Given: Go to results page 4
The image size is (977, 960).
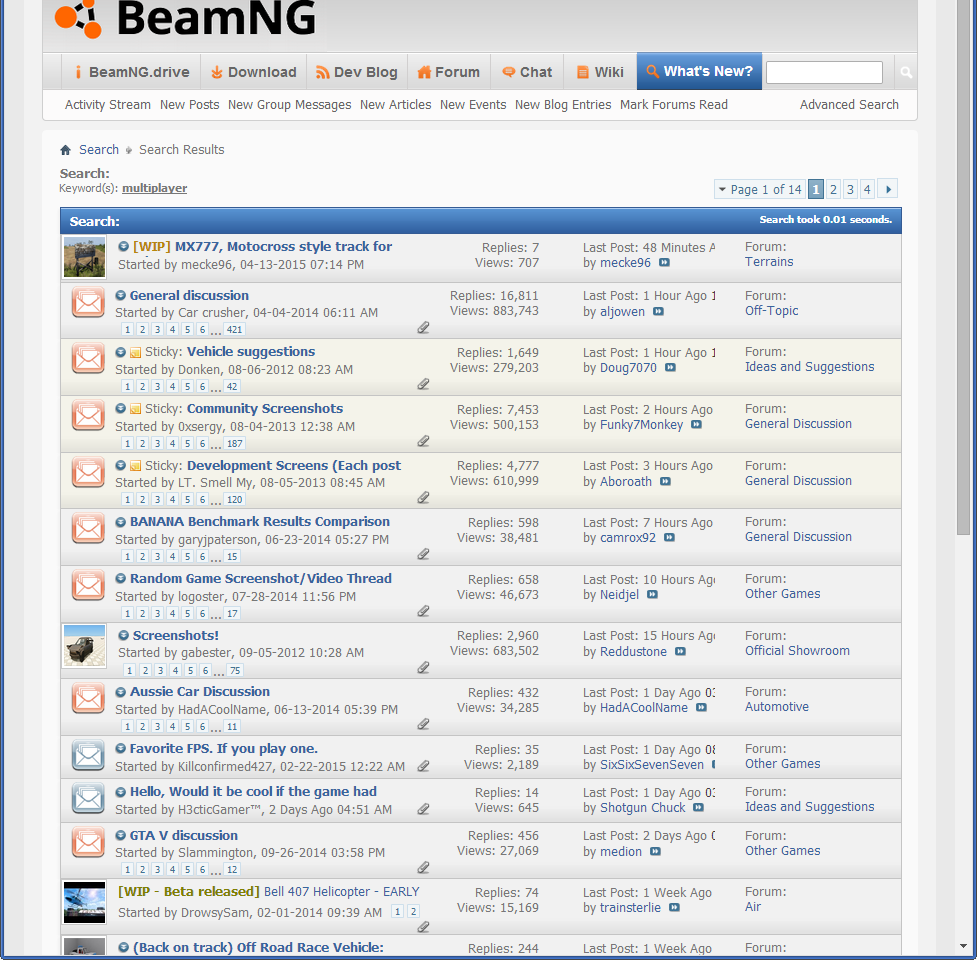Looking at the screenshot, I should [867, 189].
